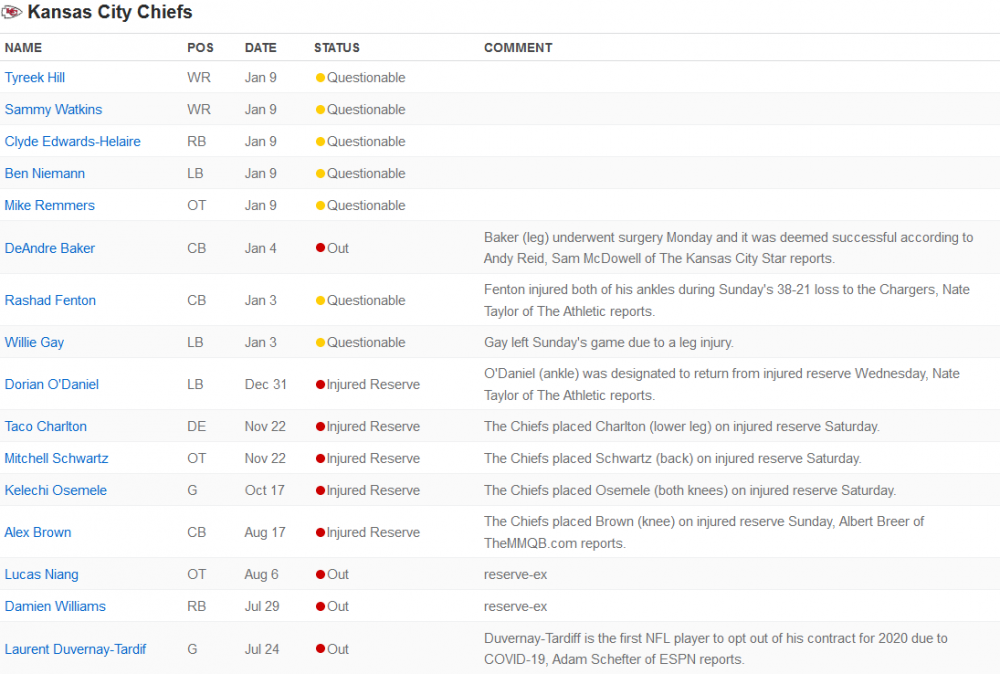1000x674 pixels.
Task: Click Taco Charlton's DE position cell
Action: 196,427
